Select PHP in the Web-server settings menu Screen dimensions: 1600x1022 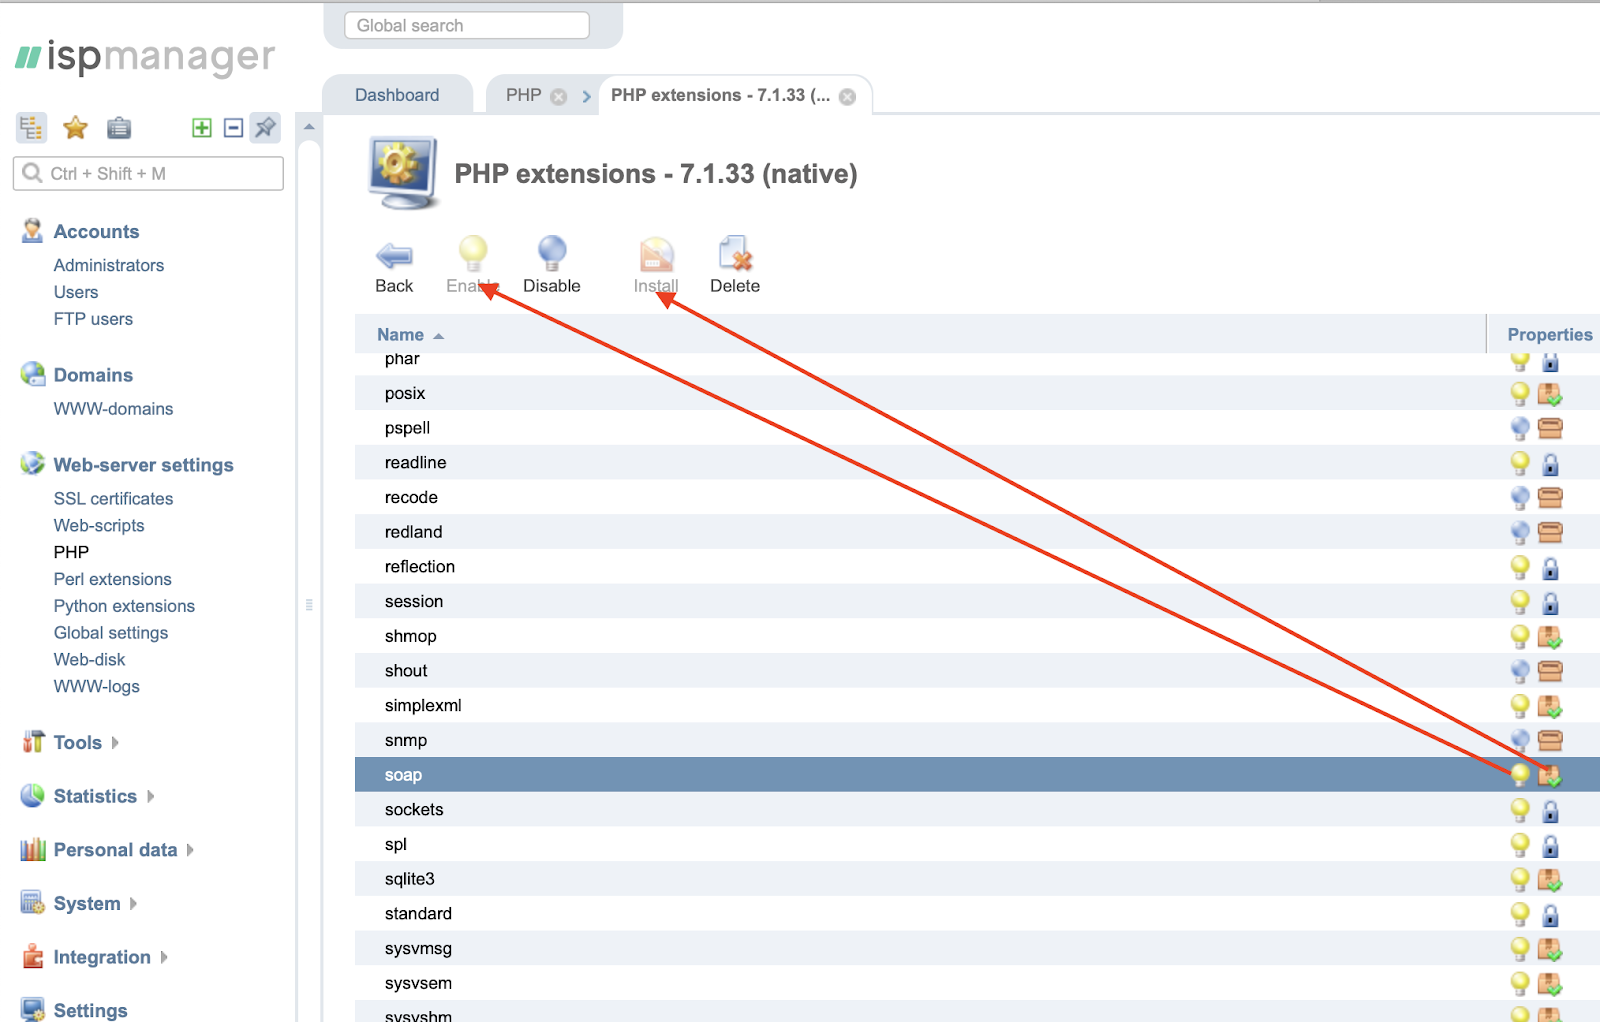pos(71,552)
